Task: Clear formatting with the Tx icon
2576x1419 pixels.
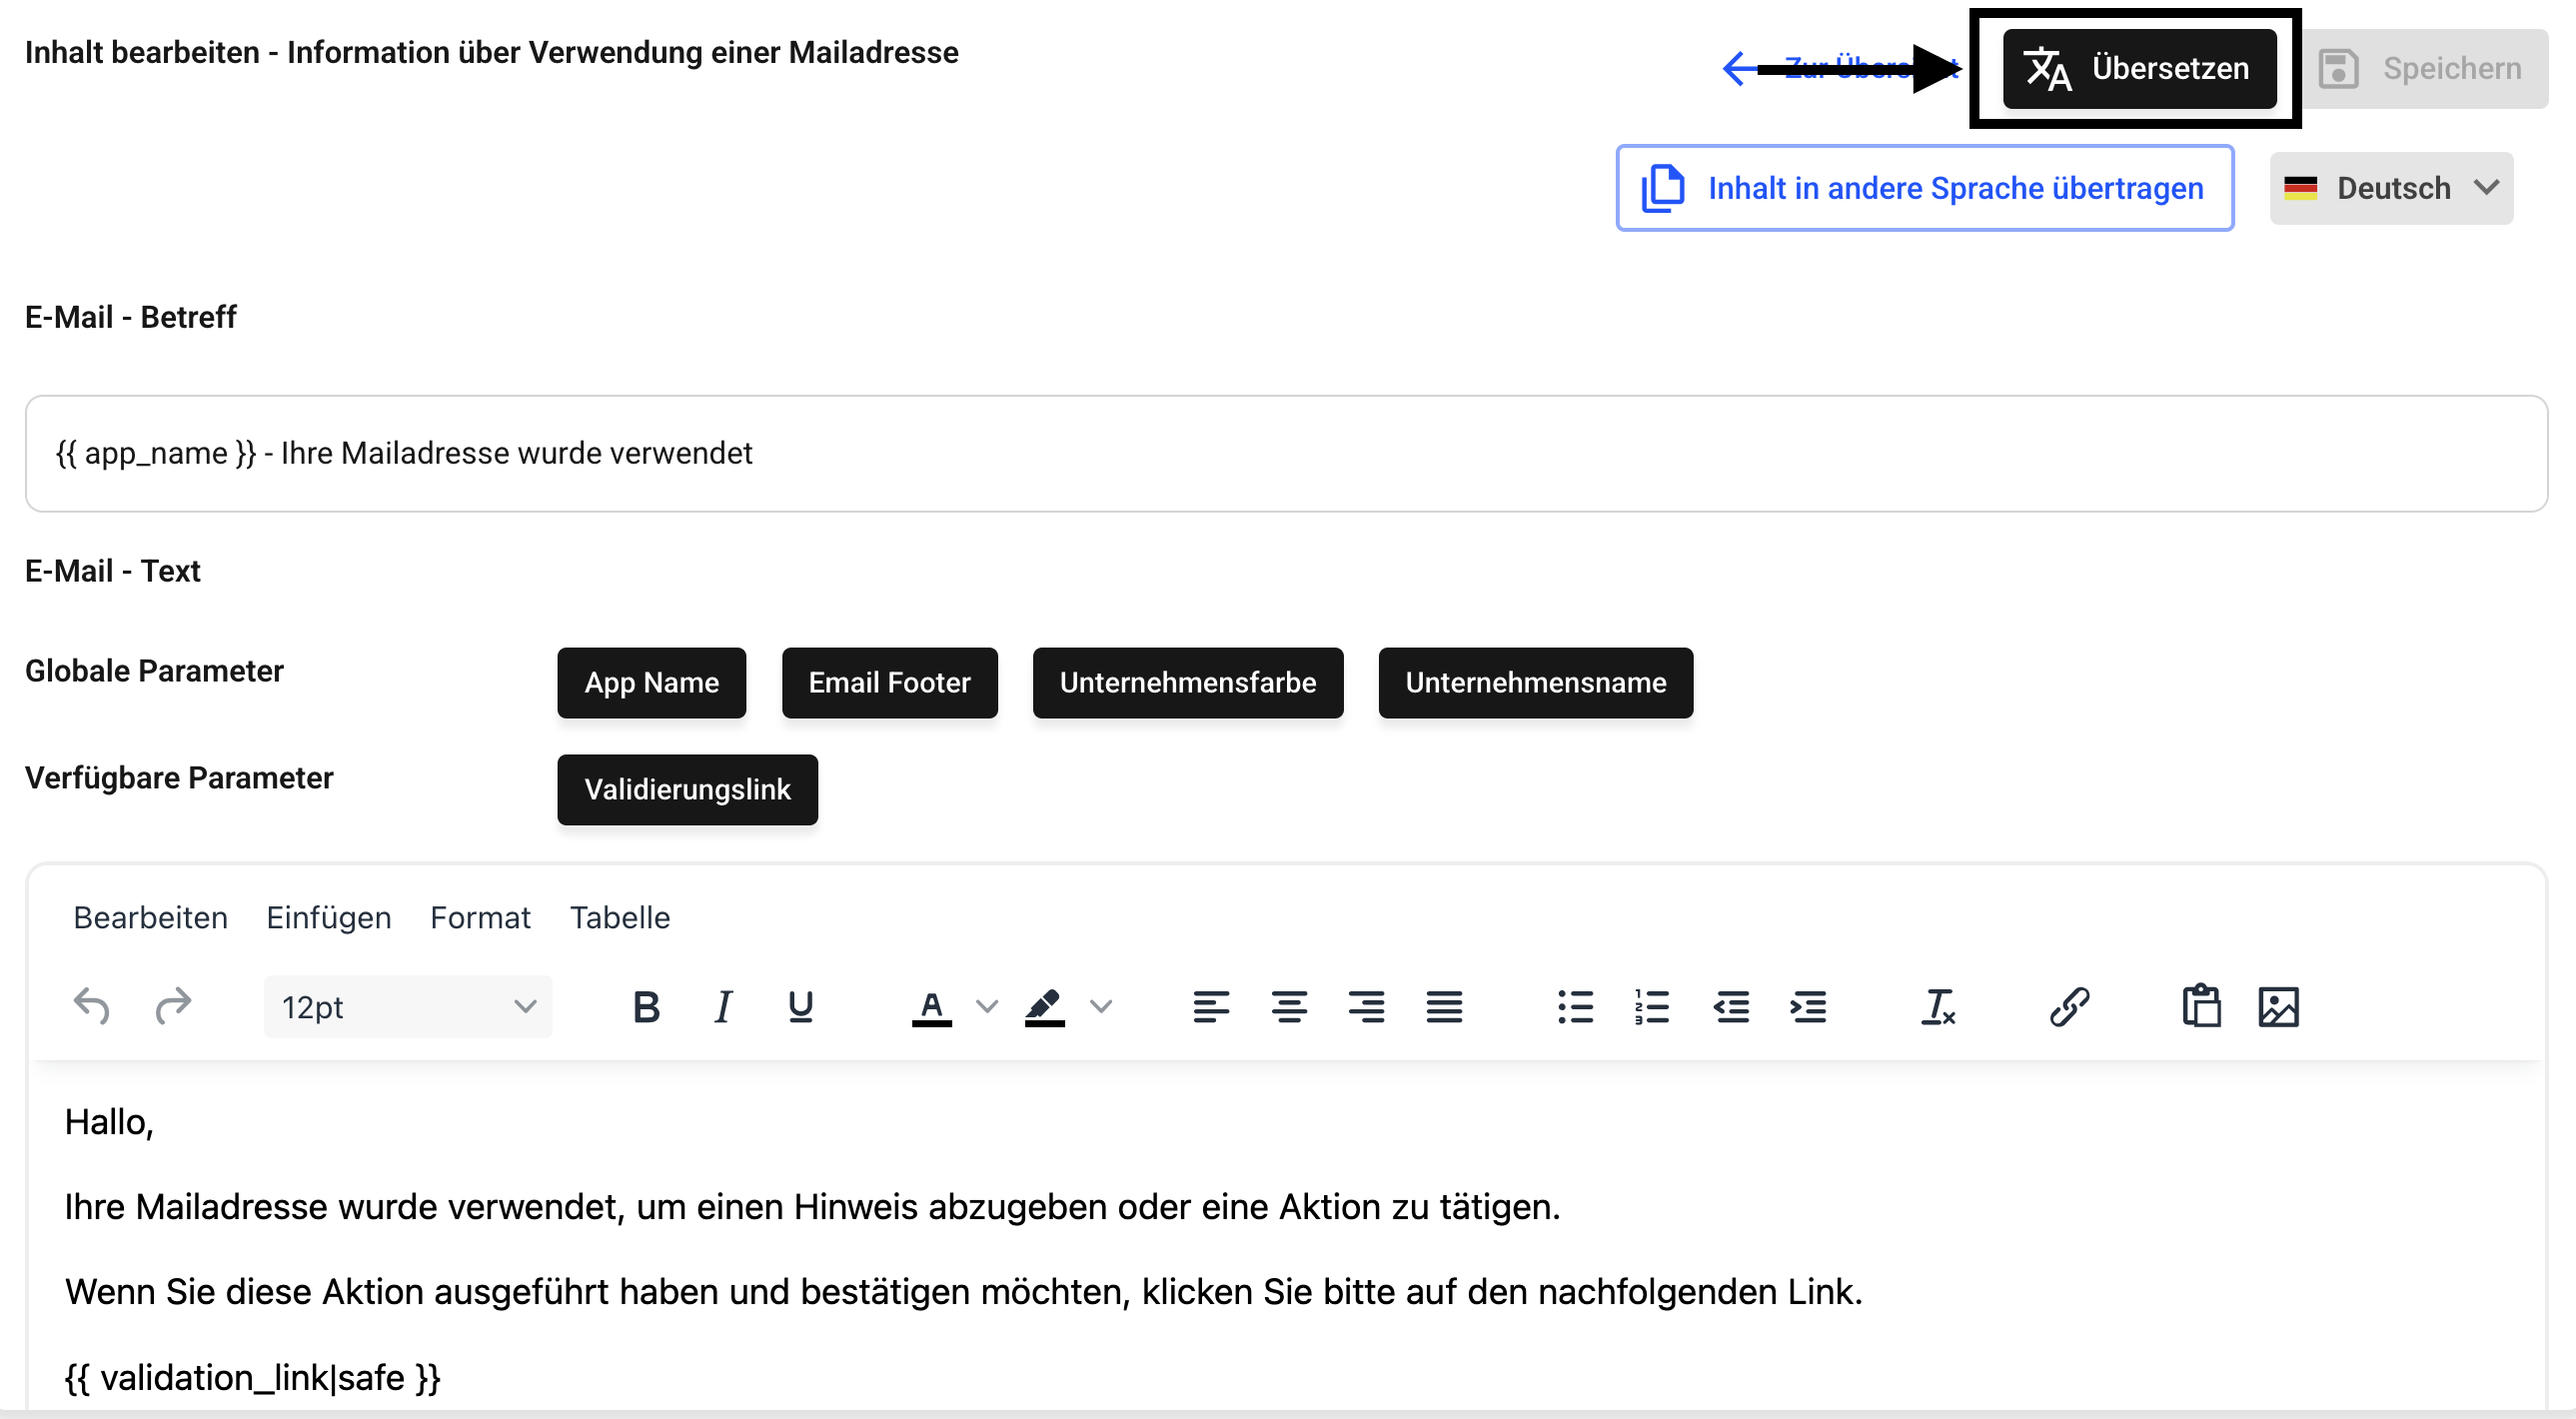Action: (x=1937, y=1006)
